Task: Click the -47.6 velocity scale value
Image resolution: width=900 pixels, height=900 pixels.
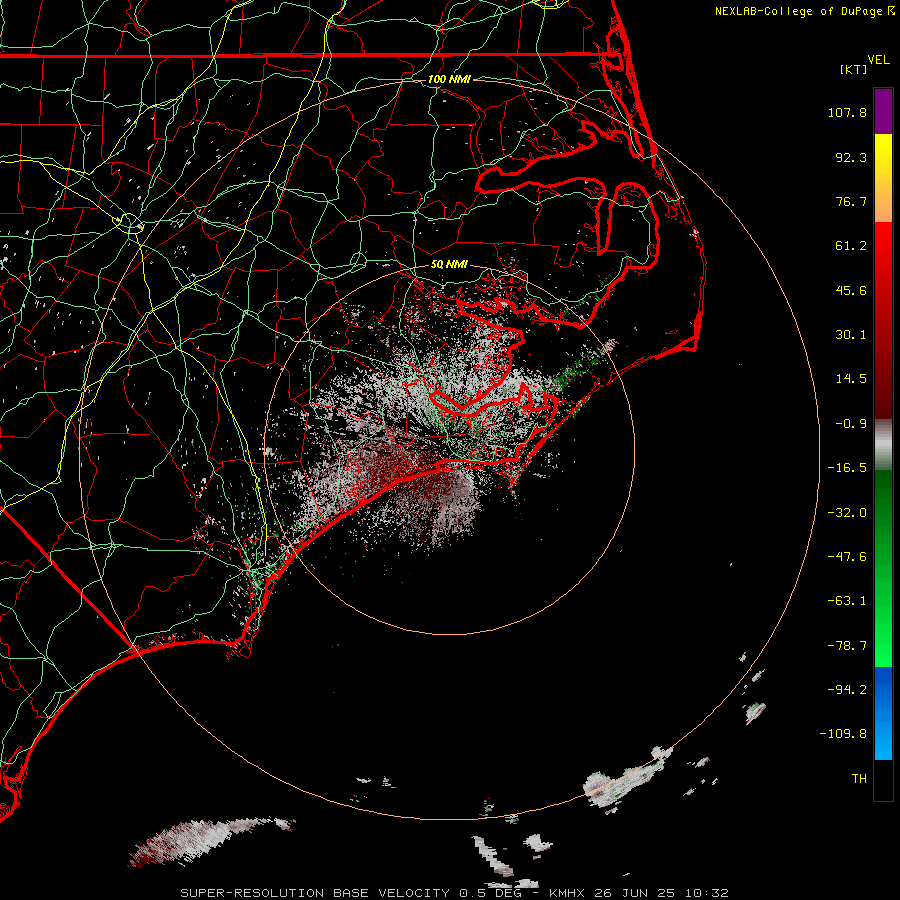Action: point(847,557)
